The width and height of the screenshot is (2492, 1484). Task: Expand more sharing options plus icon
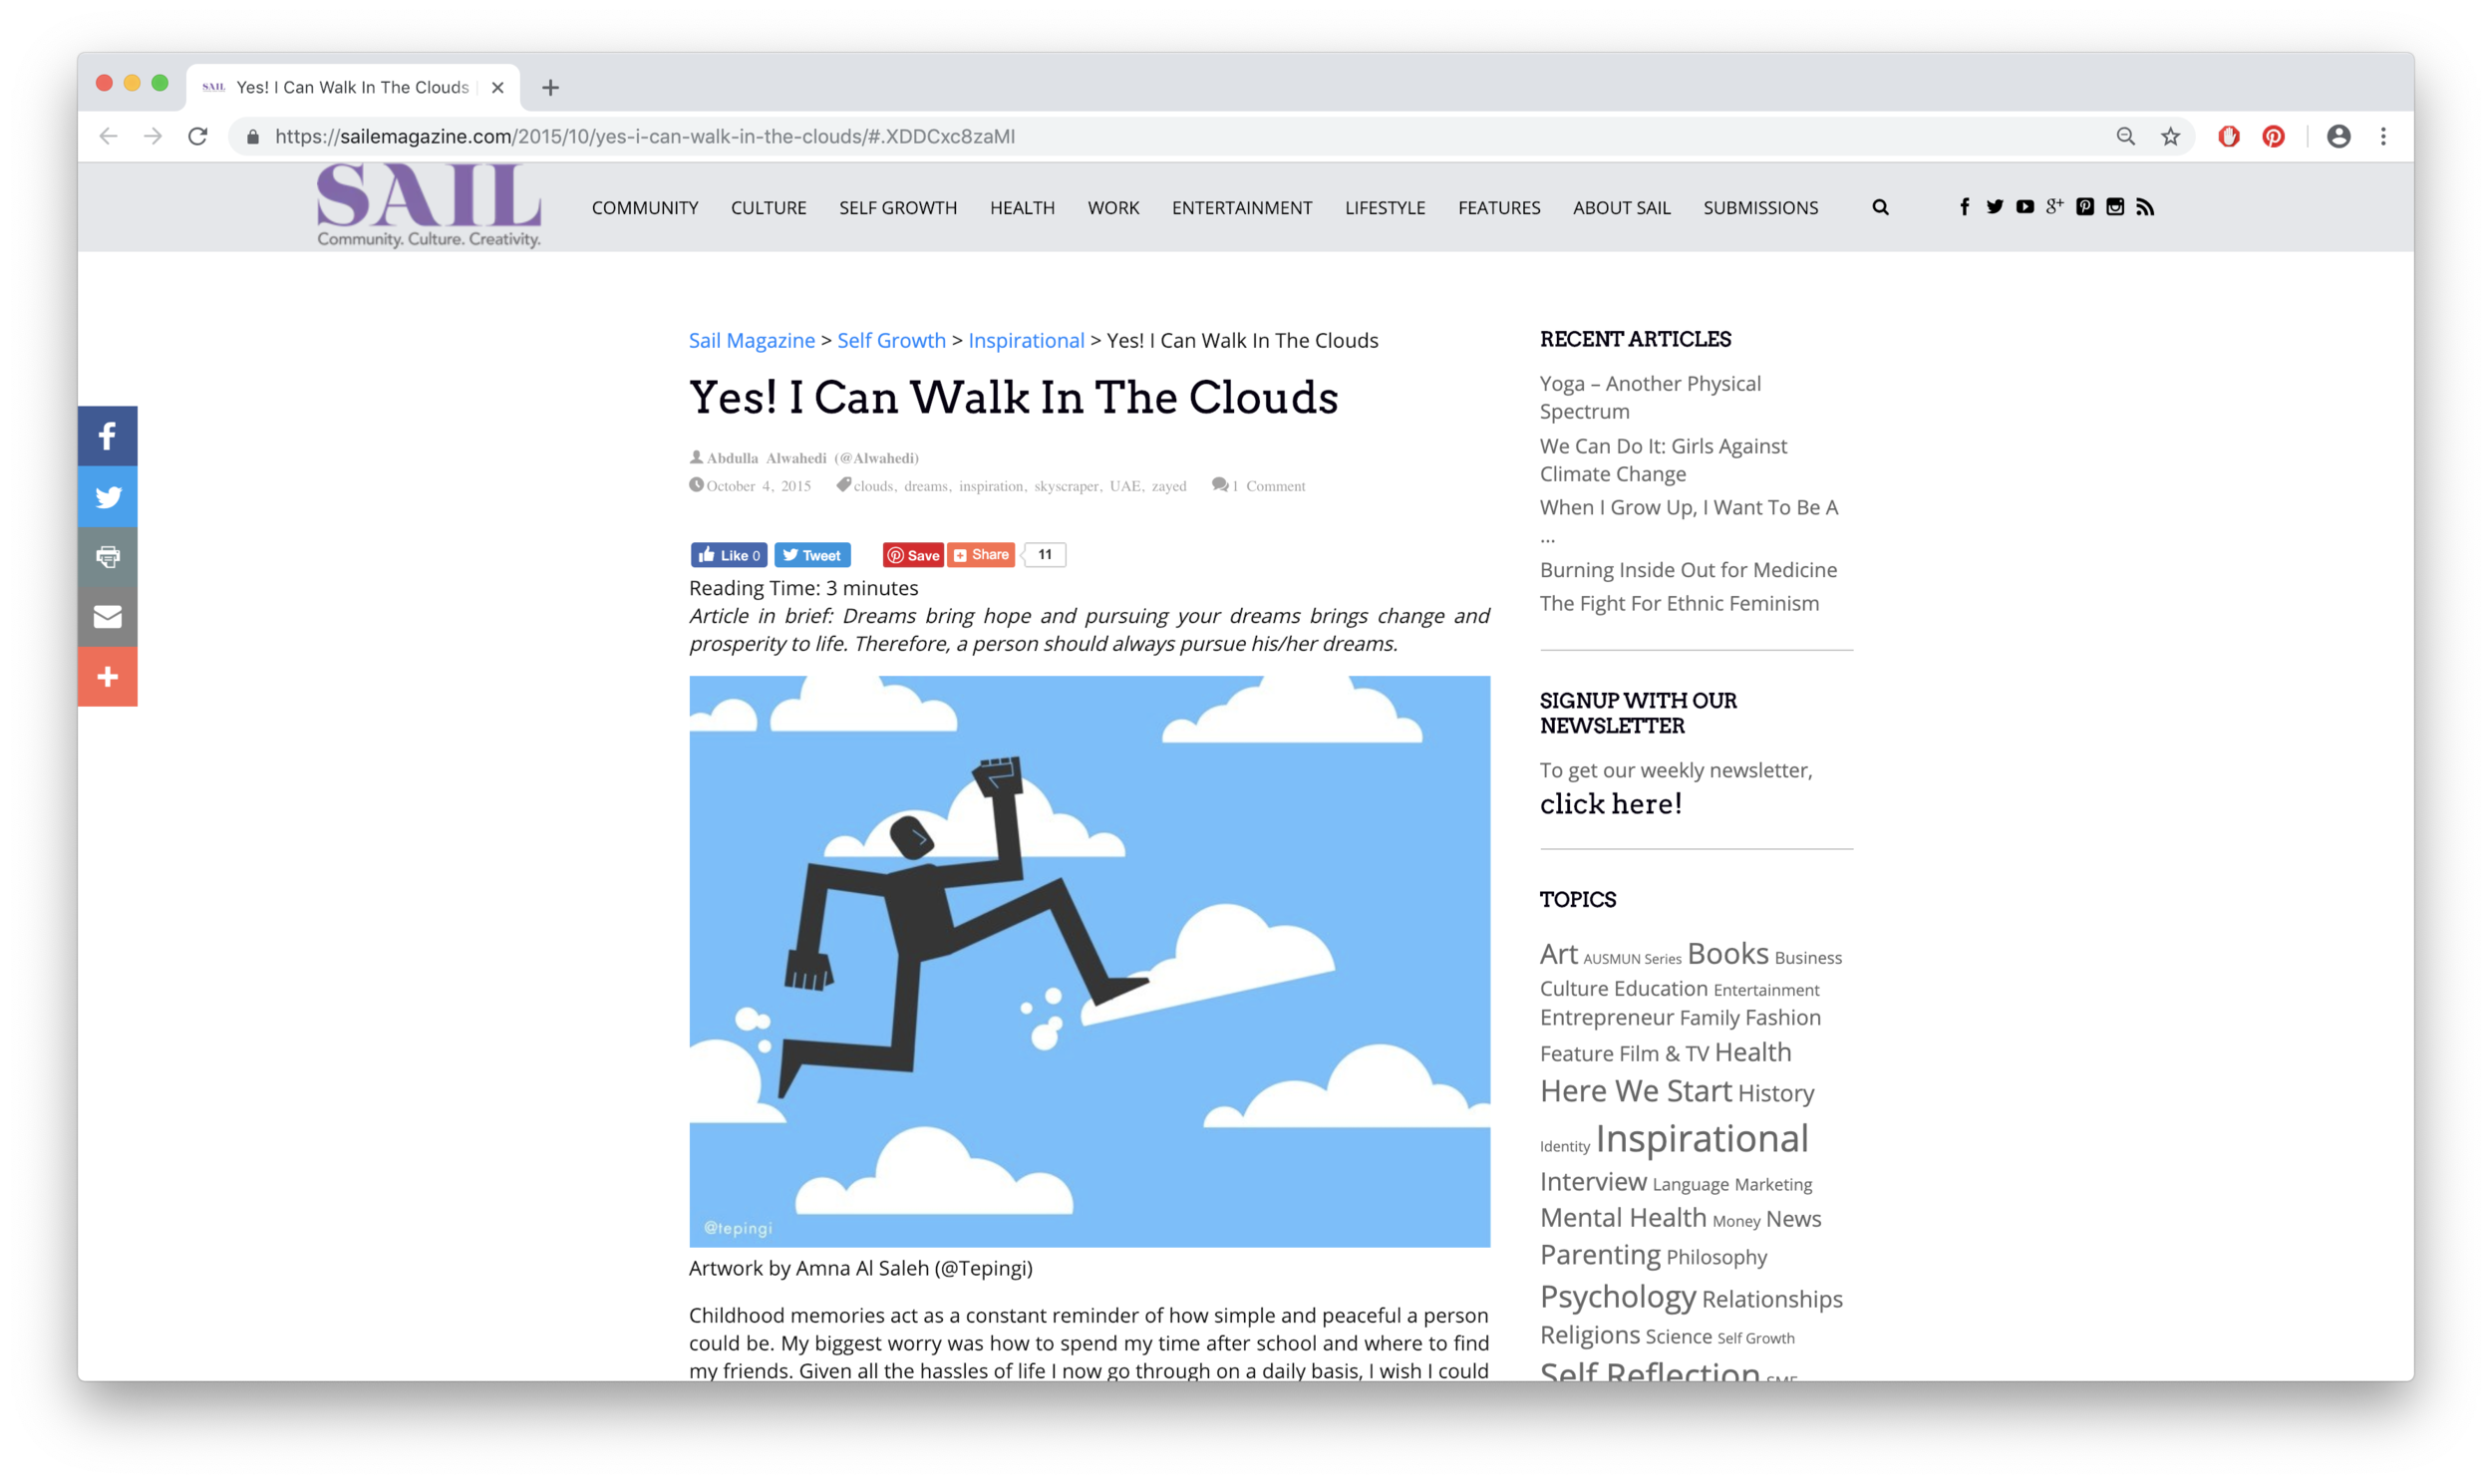click(107, 677)
